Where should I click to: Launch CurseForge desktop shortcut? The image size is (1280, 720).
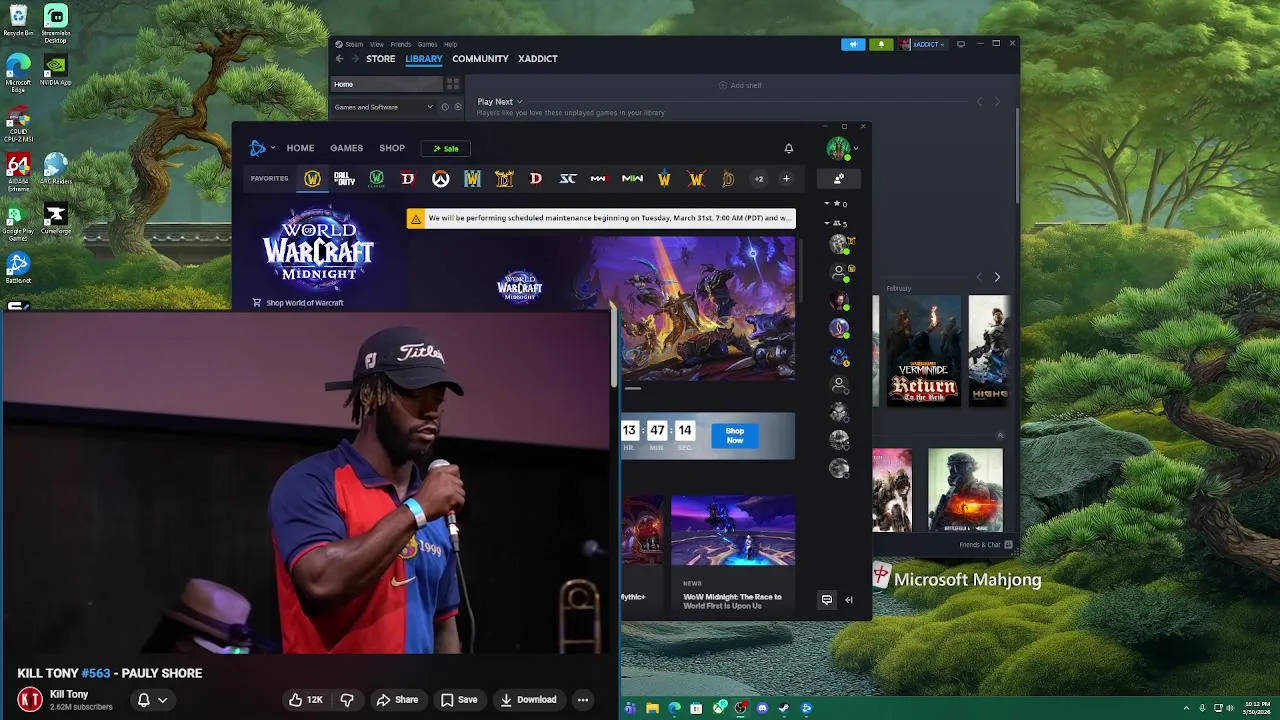56,218
